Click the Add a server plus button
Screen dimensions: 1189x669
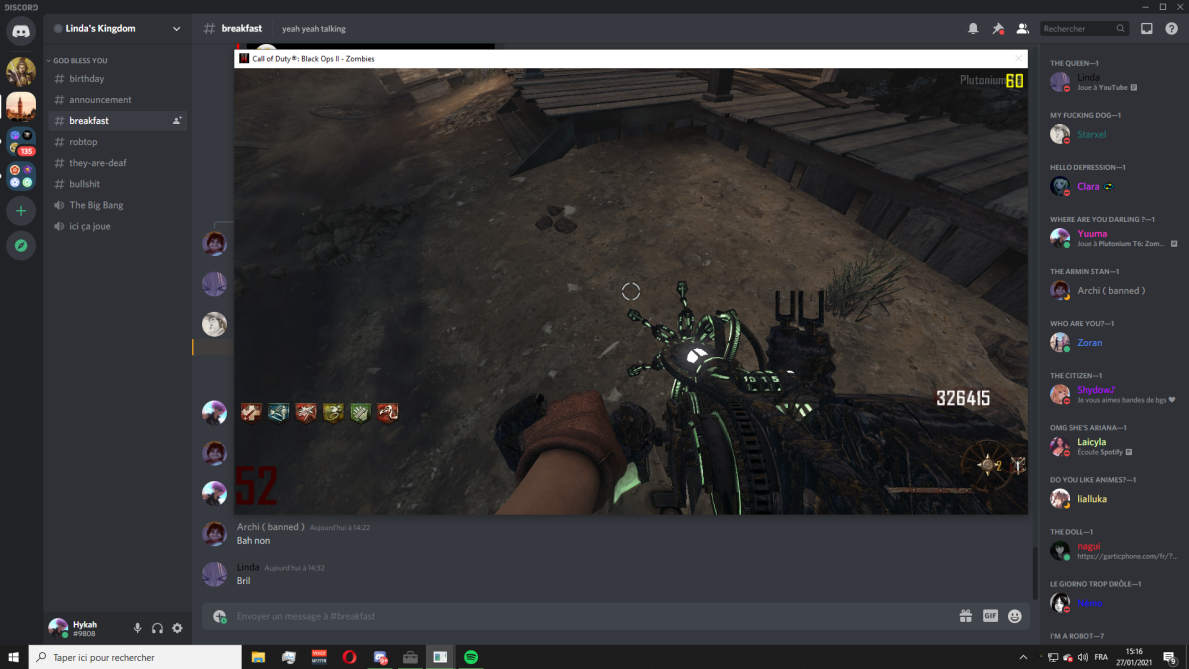pyautogui.click(x=21, y=211)
